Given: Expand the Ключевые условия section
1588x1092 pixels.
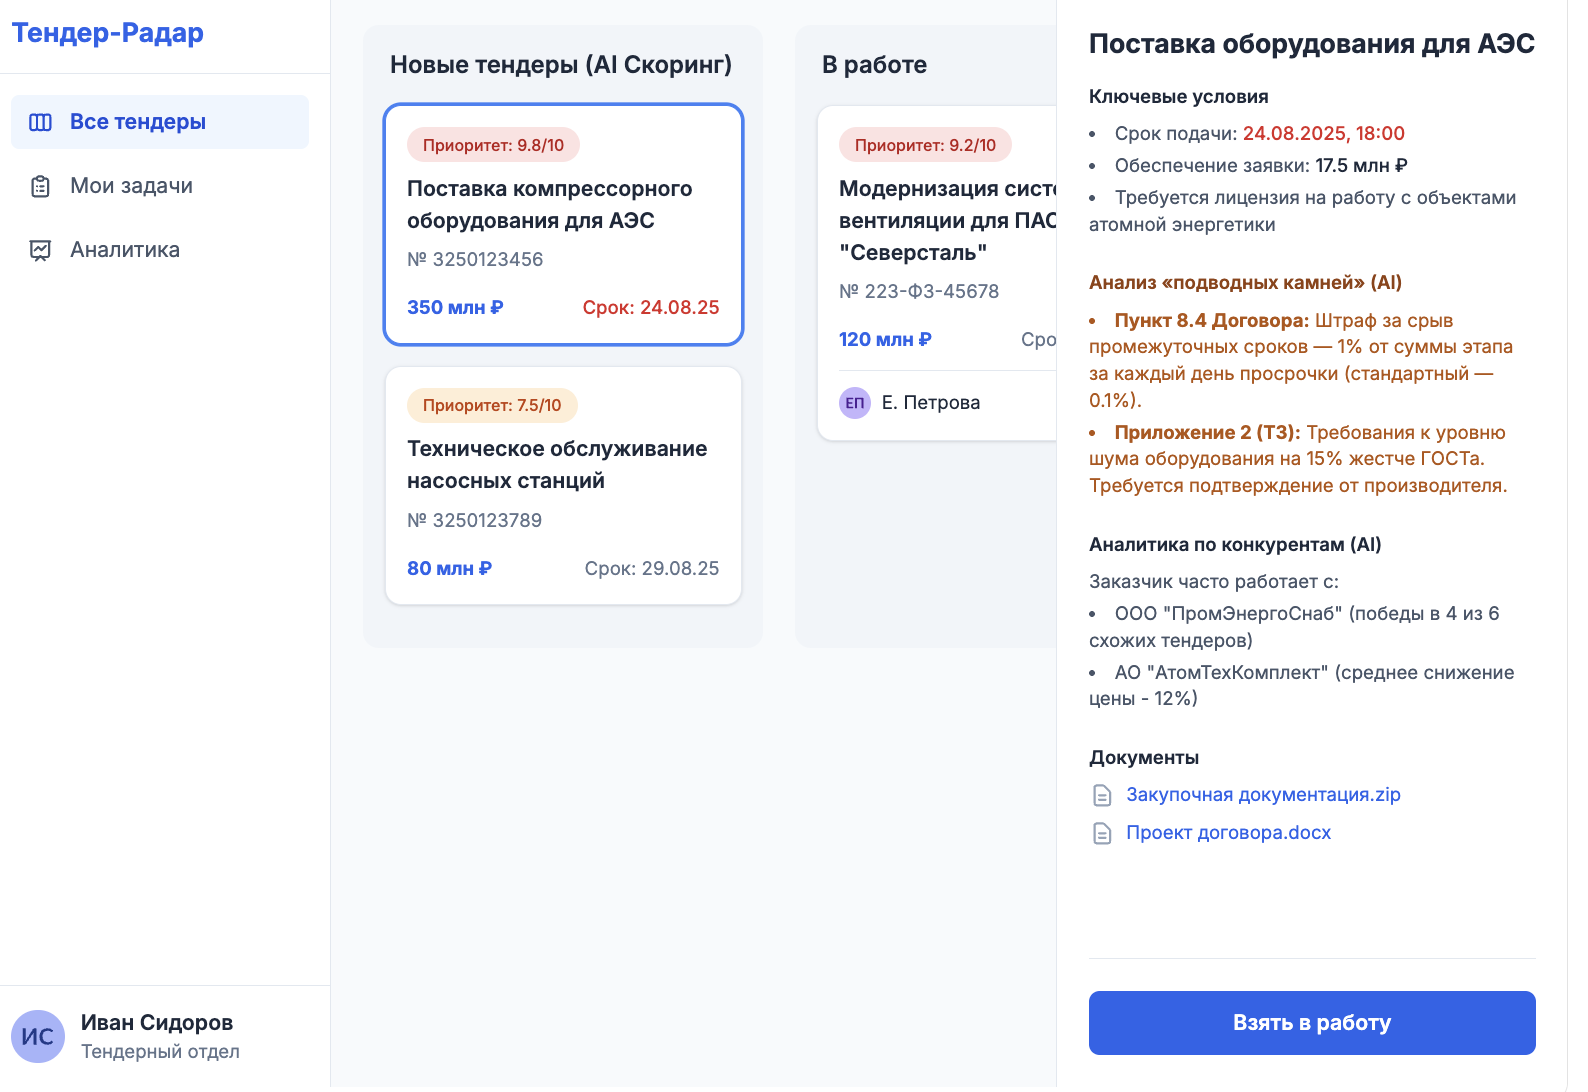Looking at the screenshot, I should click(1178, 96).
